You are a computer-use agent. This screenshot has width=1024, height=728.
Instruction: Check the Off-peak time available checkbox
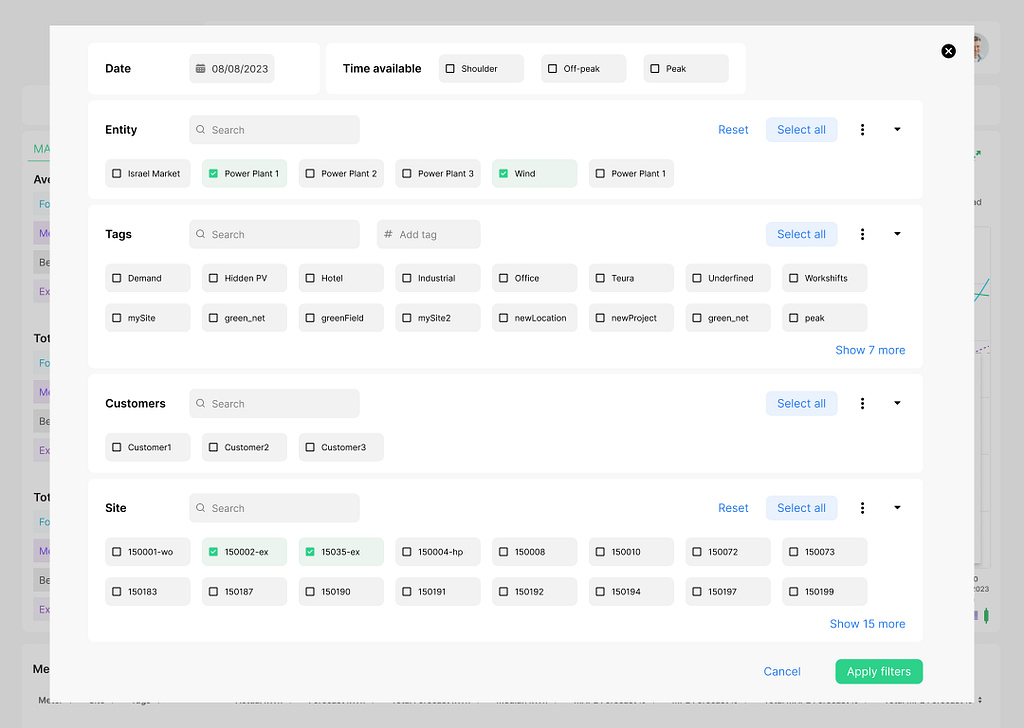coord(552,68)
